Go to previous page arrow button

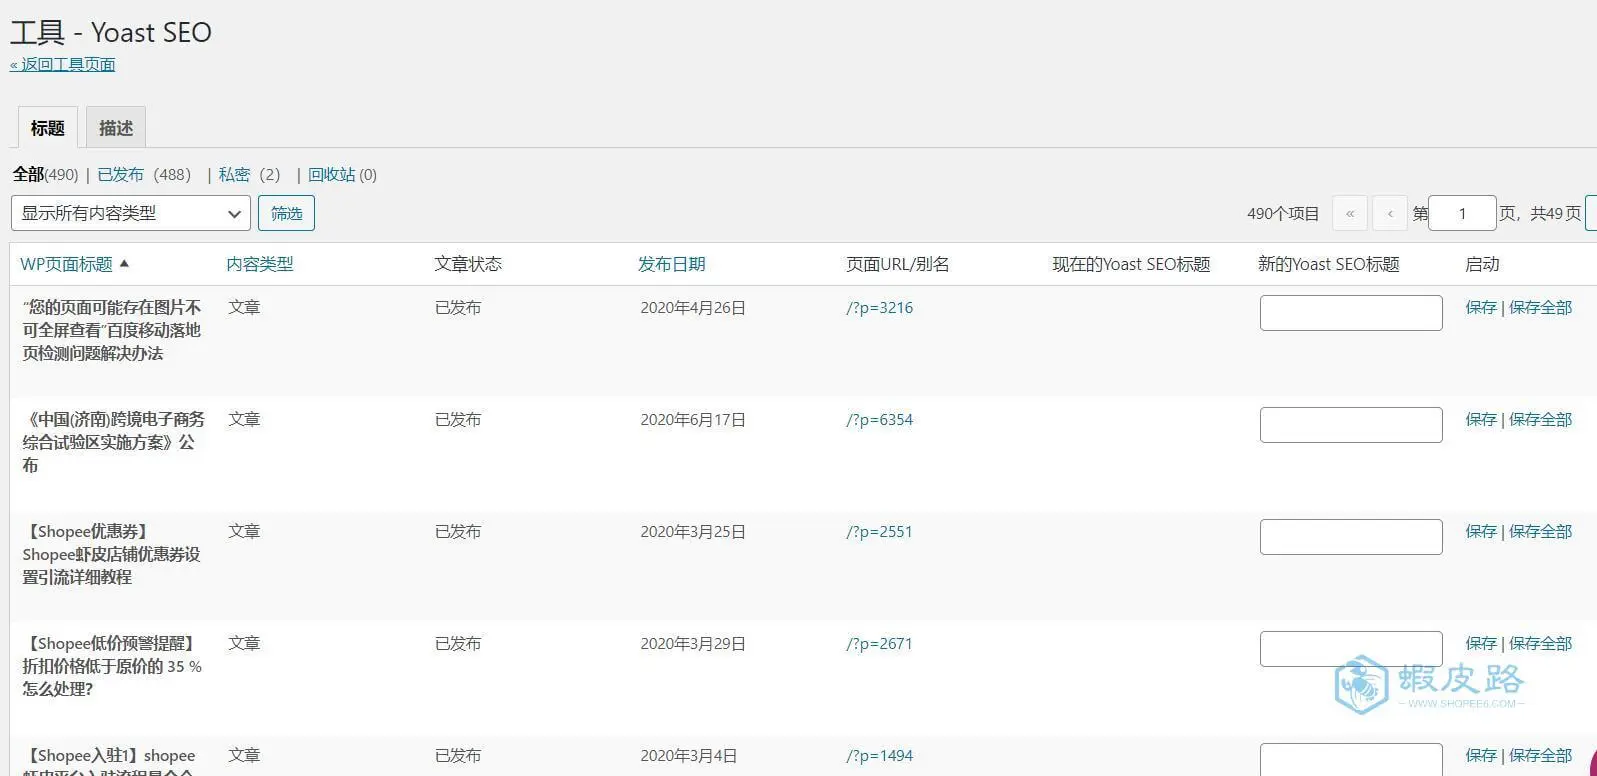pos(1390,213)
